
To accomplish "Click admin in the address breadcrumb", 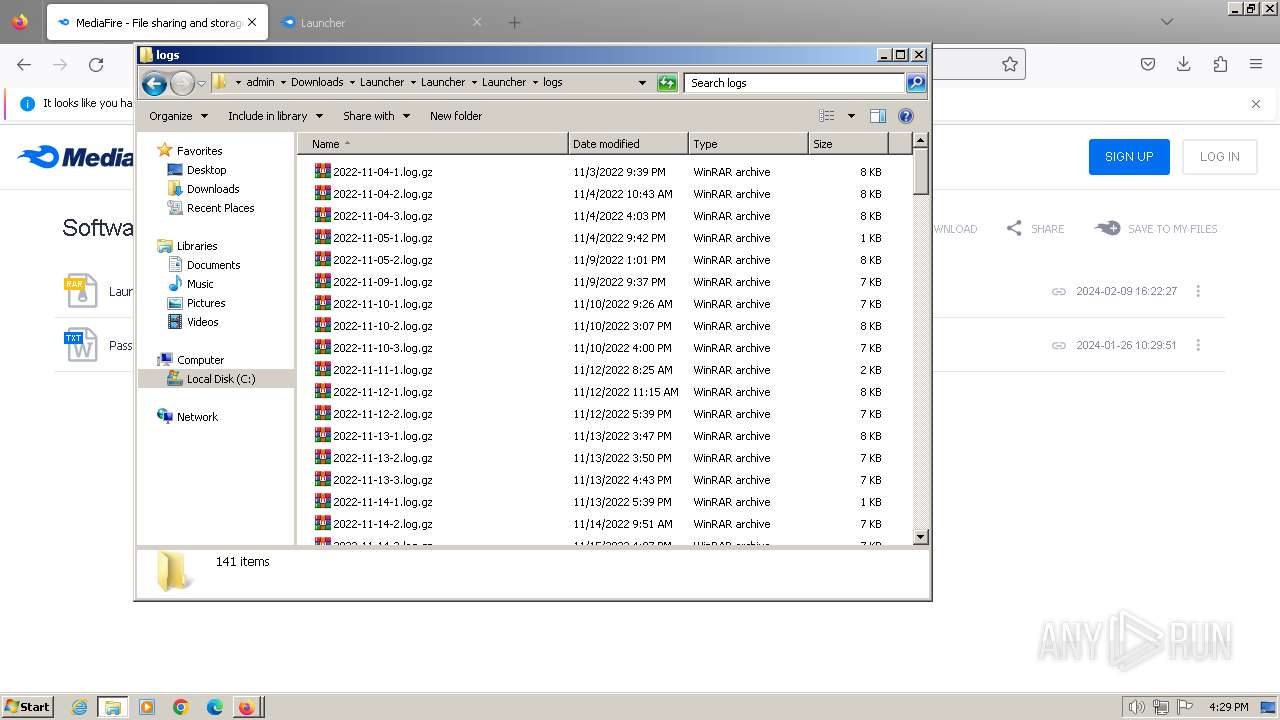I will pos(260,83).
